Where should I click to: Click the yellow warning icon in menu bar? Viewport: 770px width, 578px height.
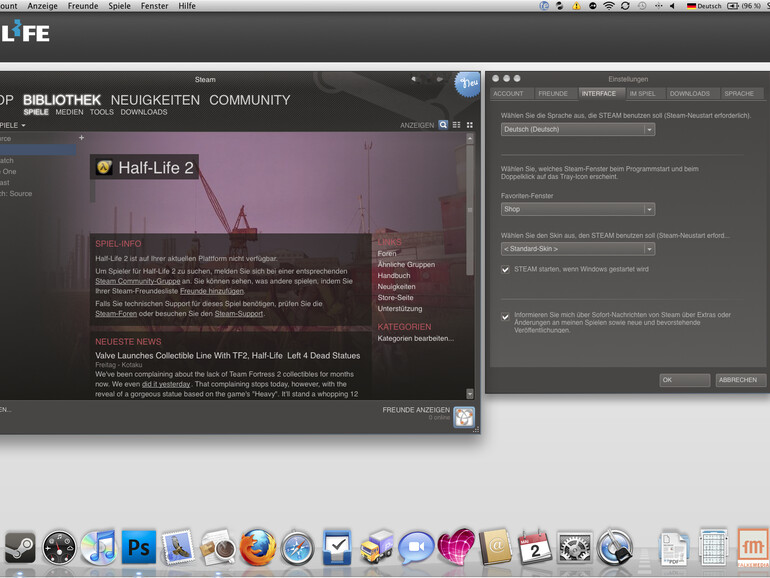point(576,6)
